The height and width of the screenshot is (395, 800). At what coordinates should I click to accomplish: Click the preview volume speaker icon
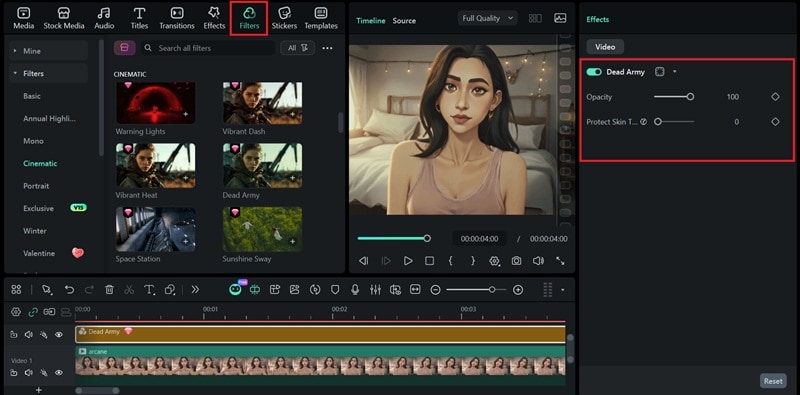pos(538,261)
